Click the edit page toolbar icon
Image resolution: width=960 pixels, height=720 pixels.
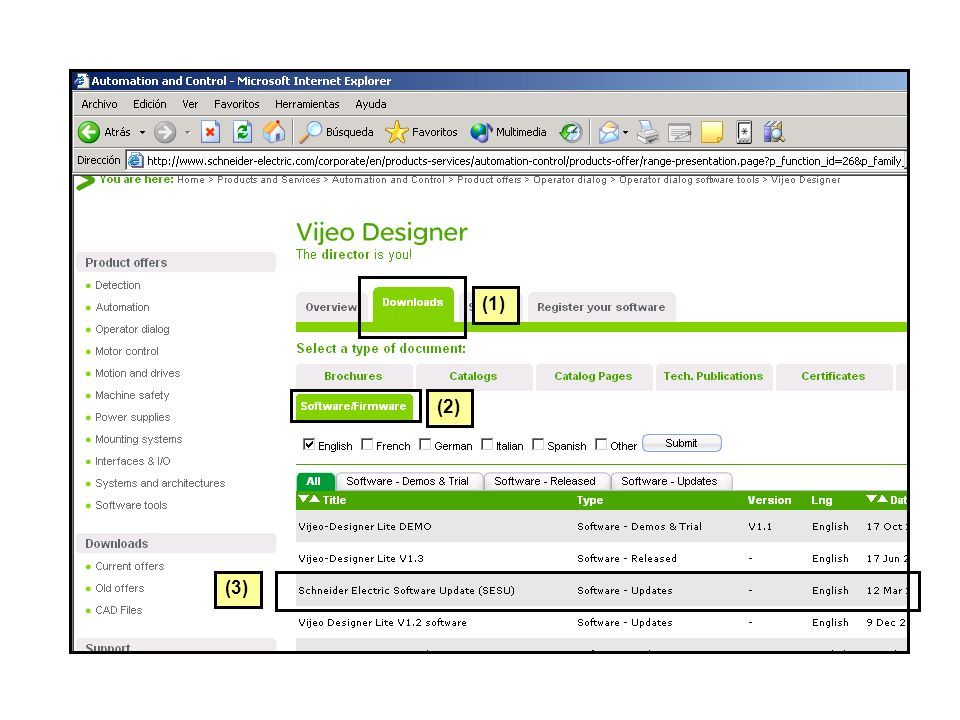coord(680,132)
